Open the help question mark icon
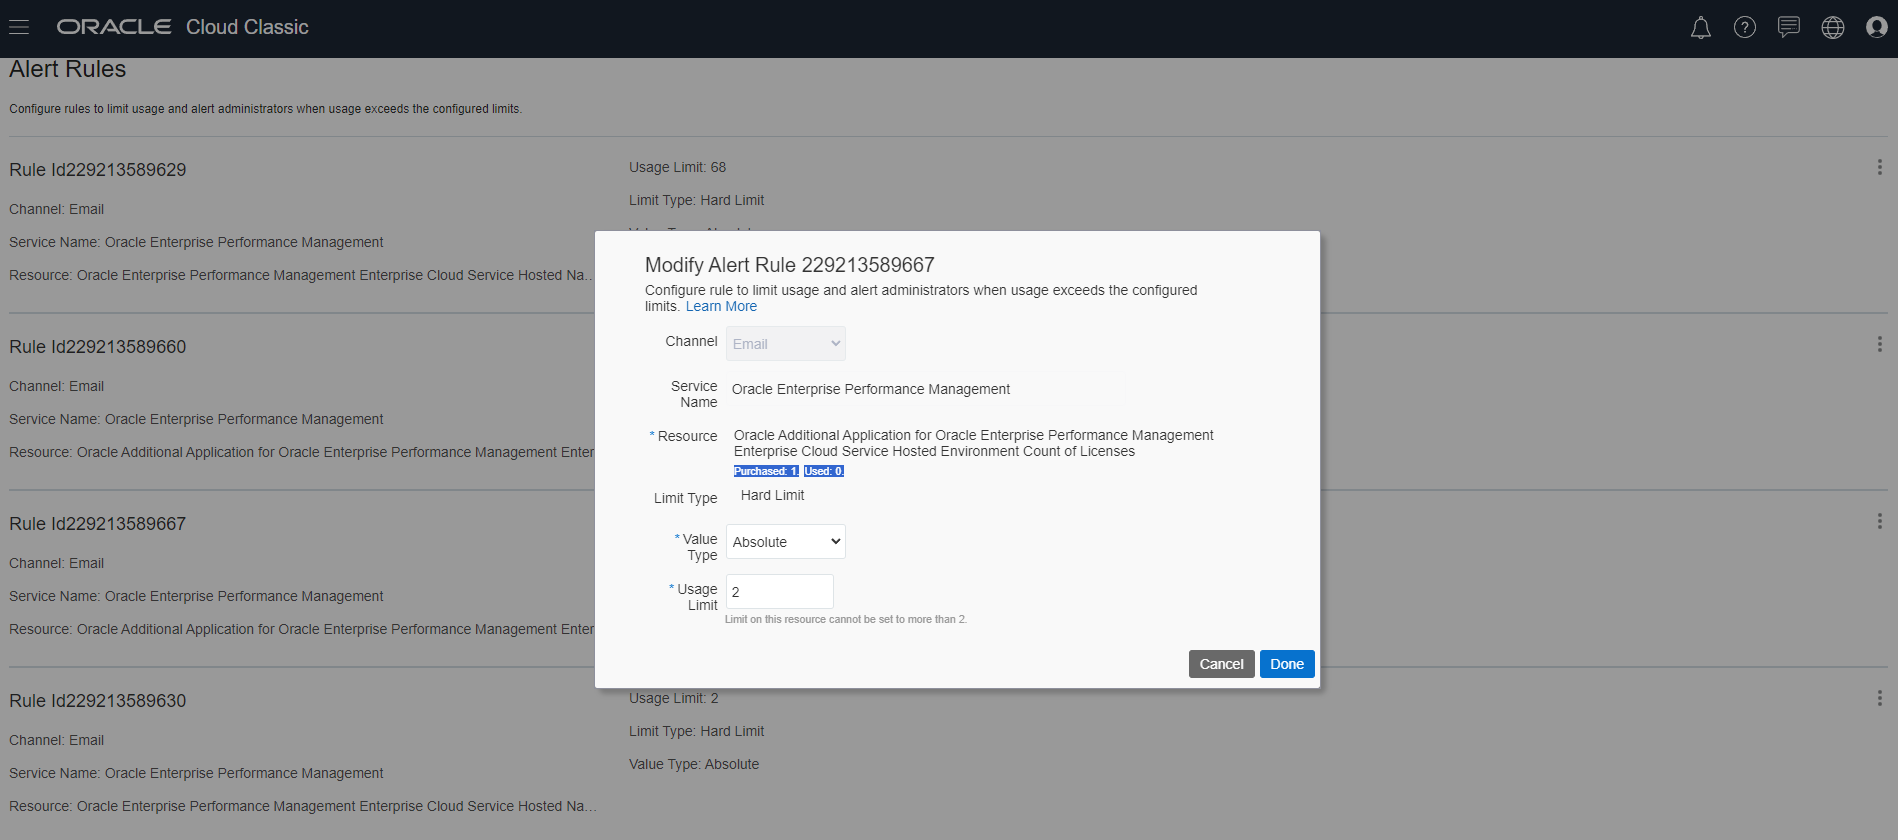 (x=1745, y=28)
